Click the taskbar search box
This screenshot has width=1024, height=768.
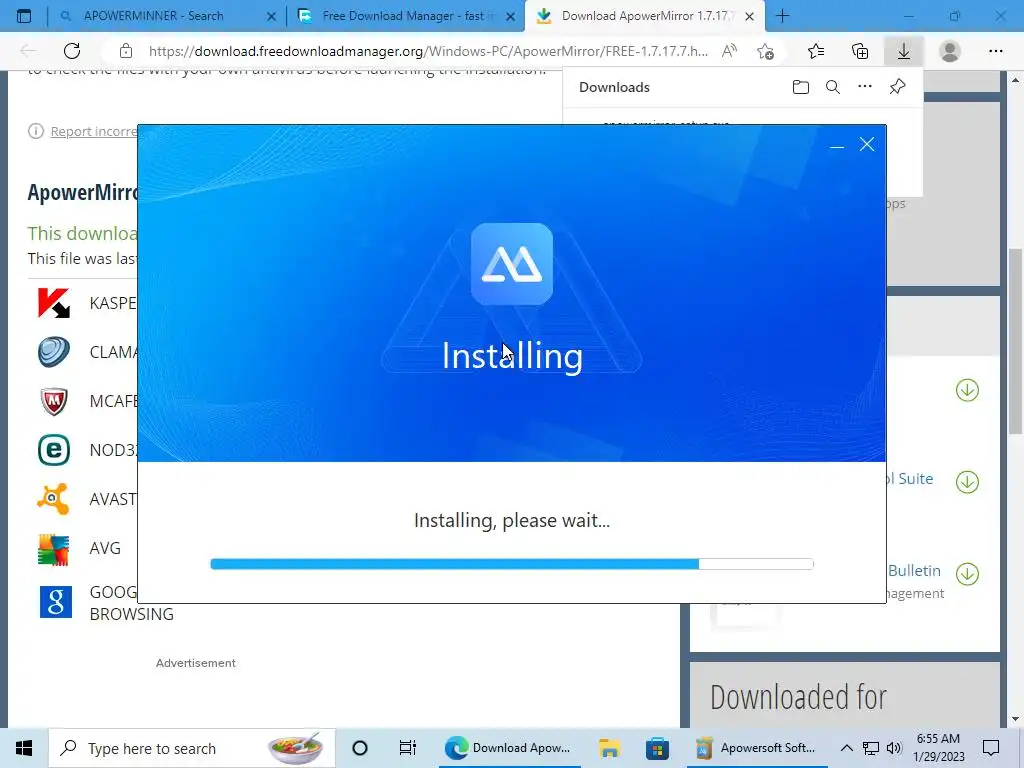[x=192, y=748]
